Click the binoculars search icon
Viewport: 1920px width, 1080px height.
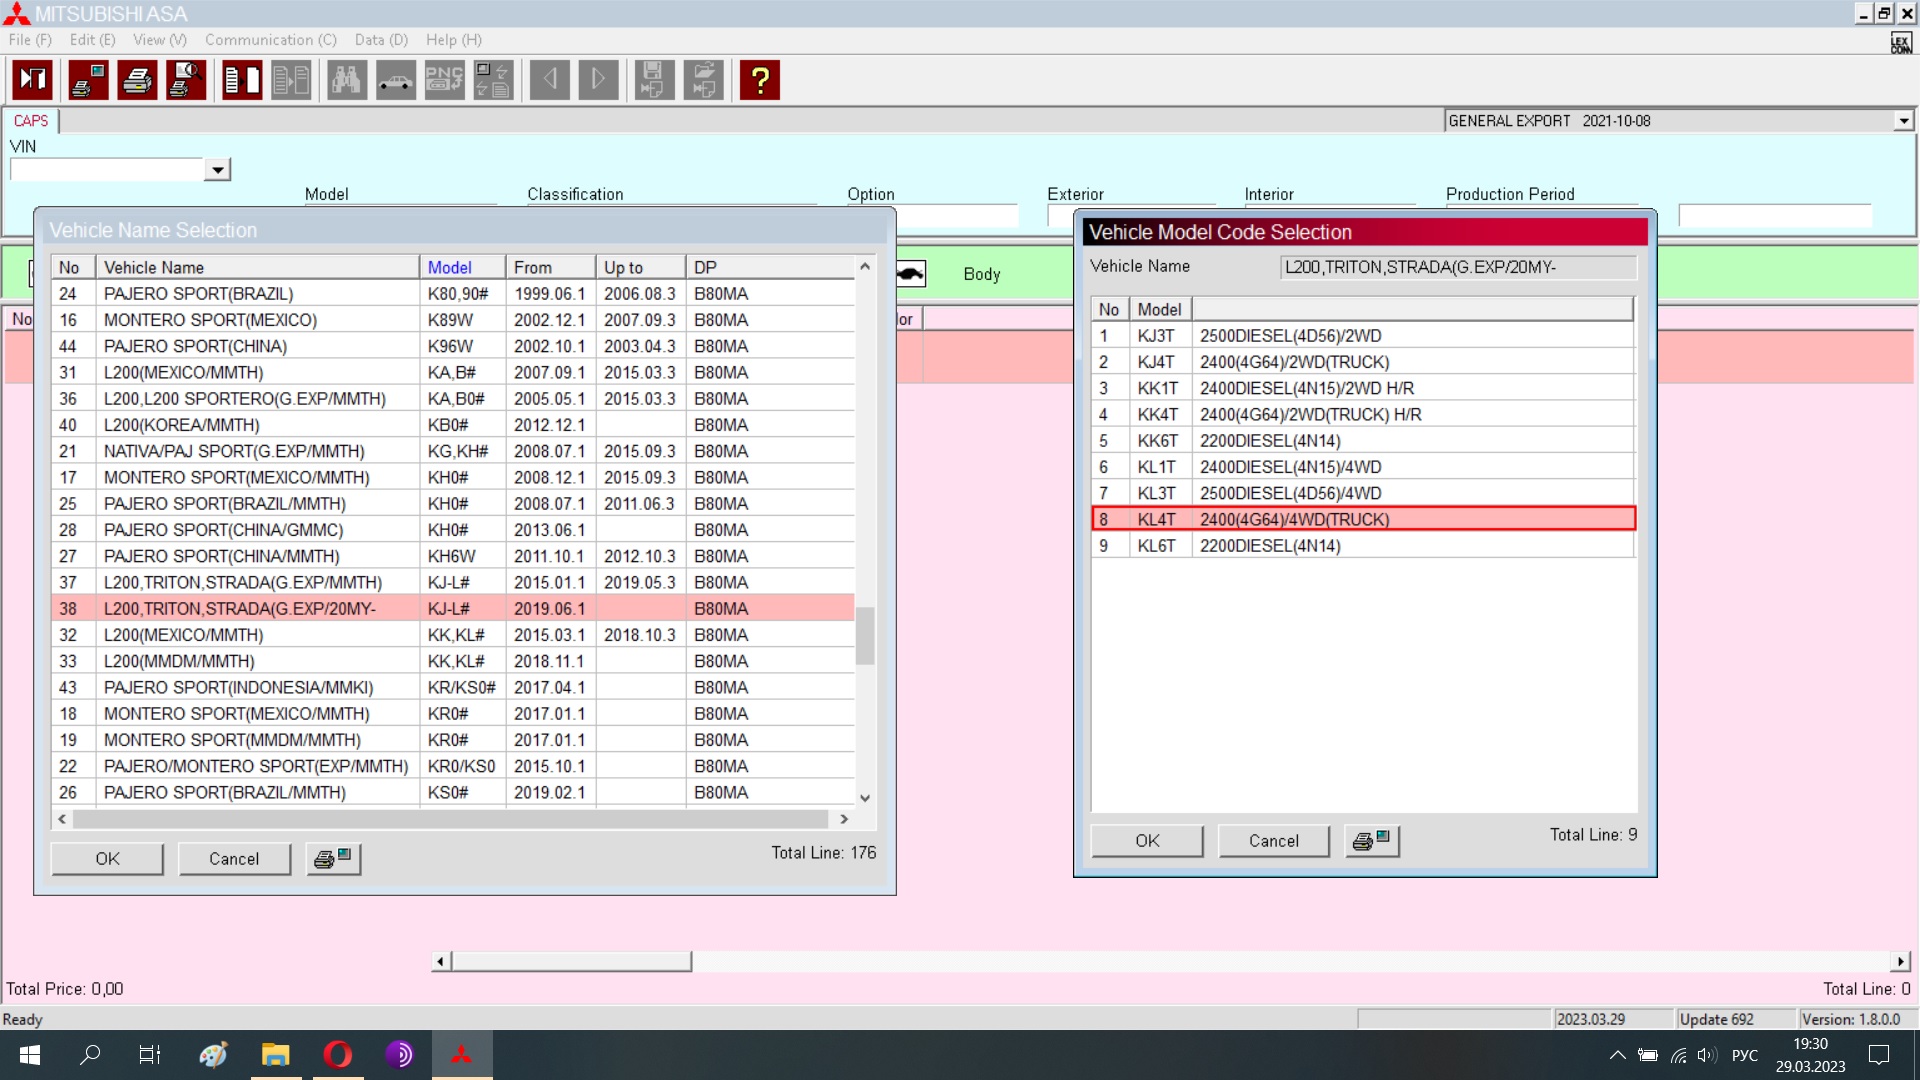(346, 80)
